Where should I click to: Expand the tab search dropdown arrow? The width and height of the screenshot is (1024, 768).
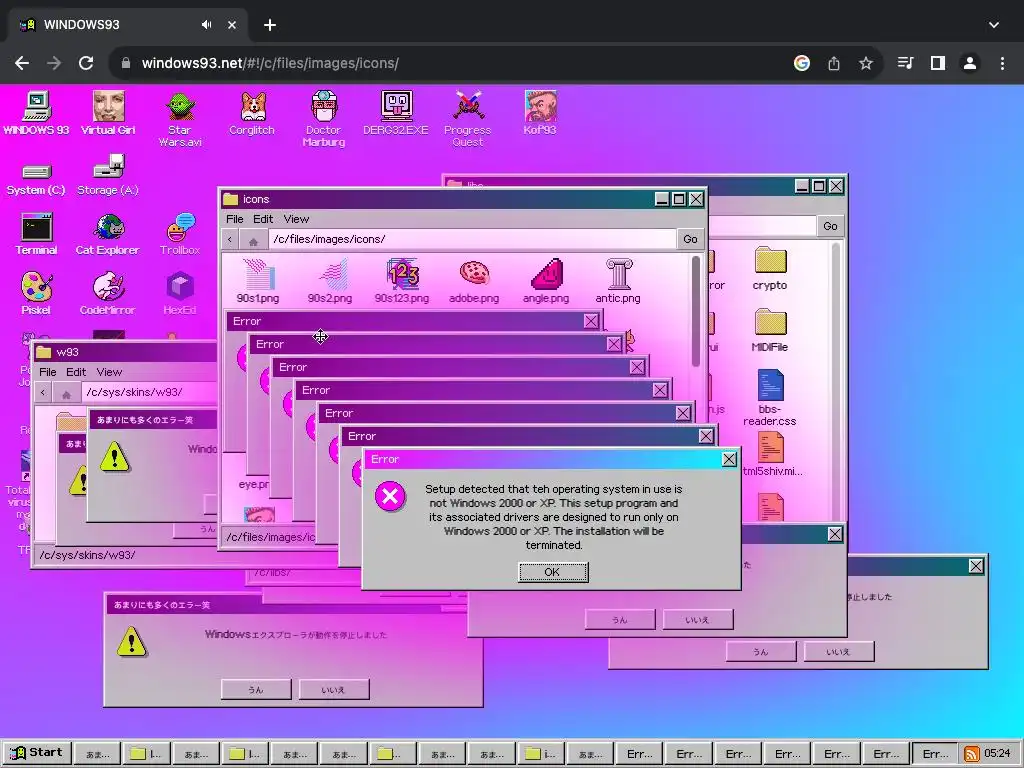click(x=993, y=25)
